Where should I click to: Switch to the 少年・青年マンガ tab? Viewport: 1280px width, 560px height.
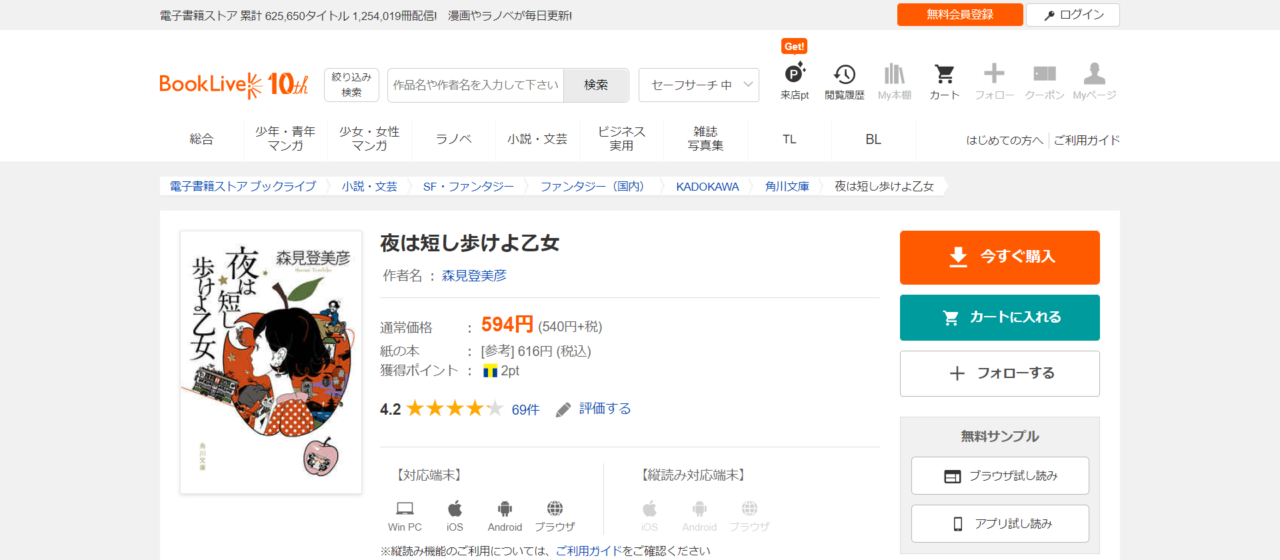(x=285, y=139)
